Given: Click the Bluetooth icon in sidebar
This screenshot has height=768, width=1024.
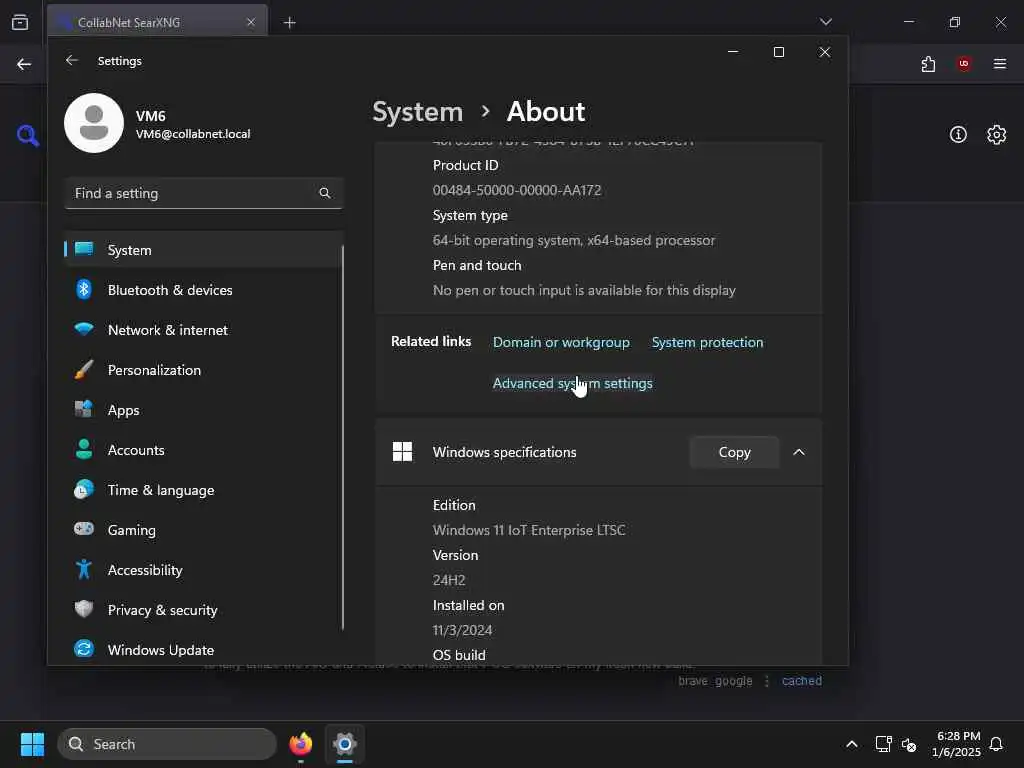Looking at the screenshot, I should [84, 289].
